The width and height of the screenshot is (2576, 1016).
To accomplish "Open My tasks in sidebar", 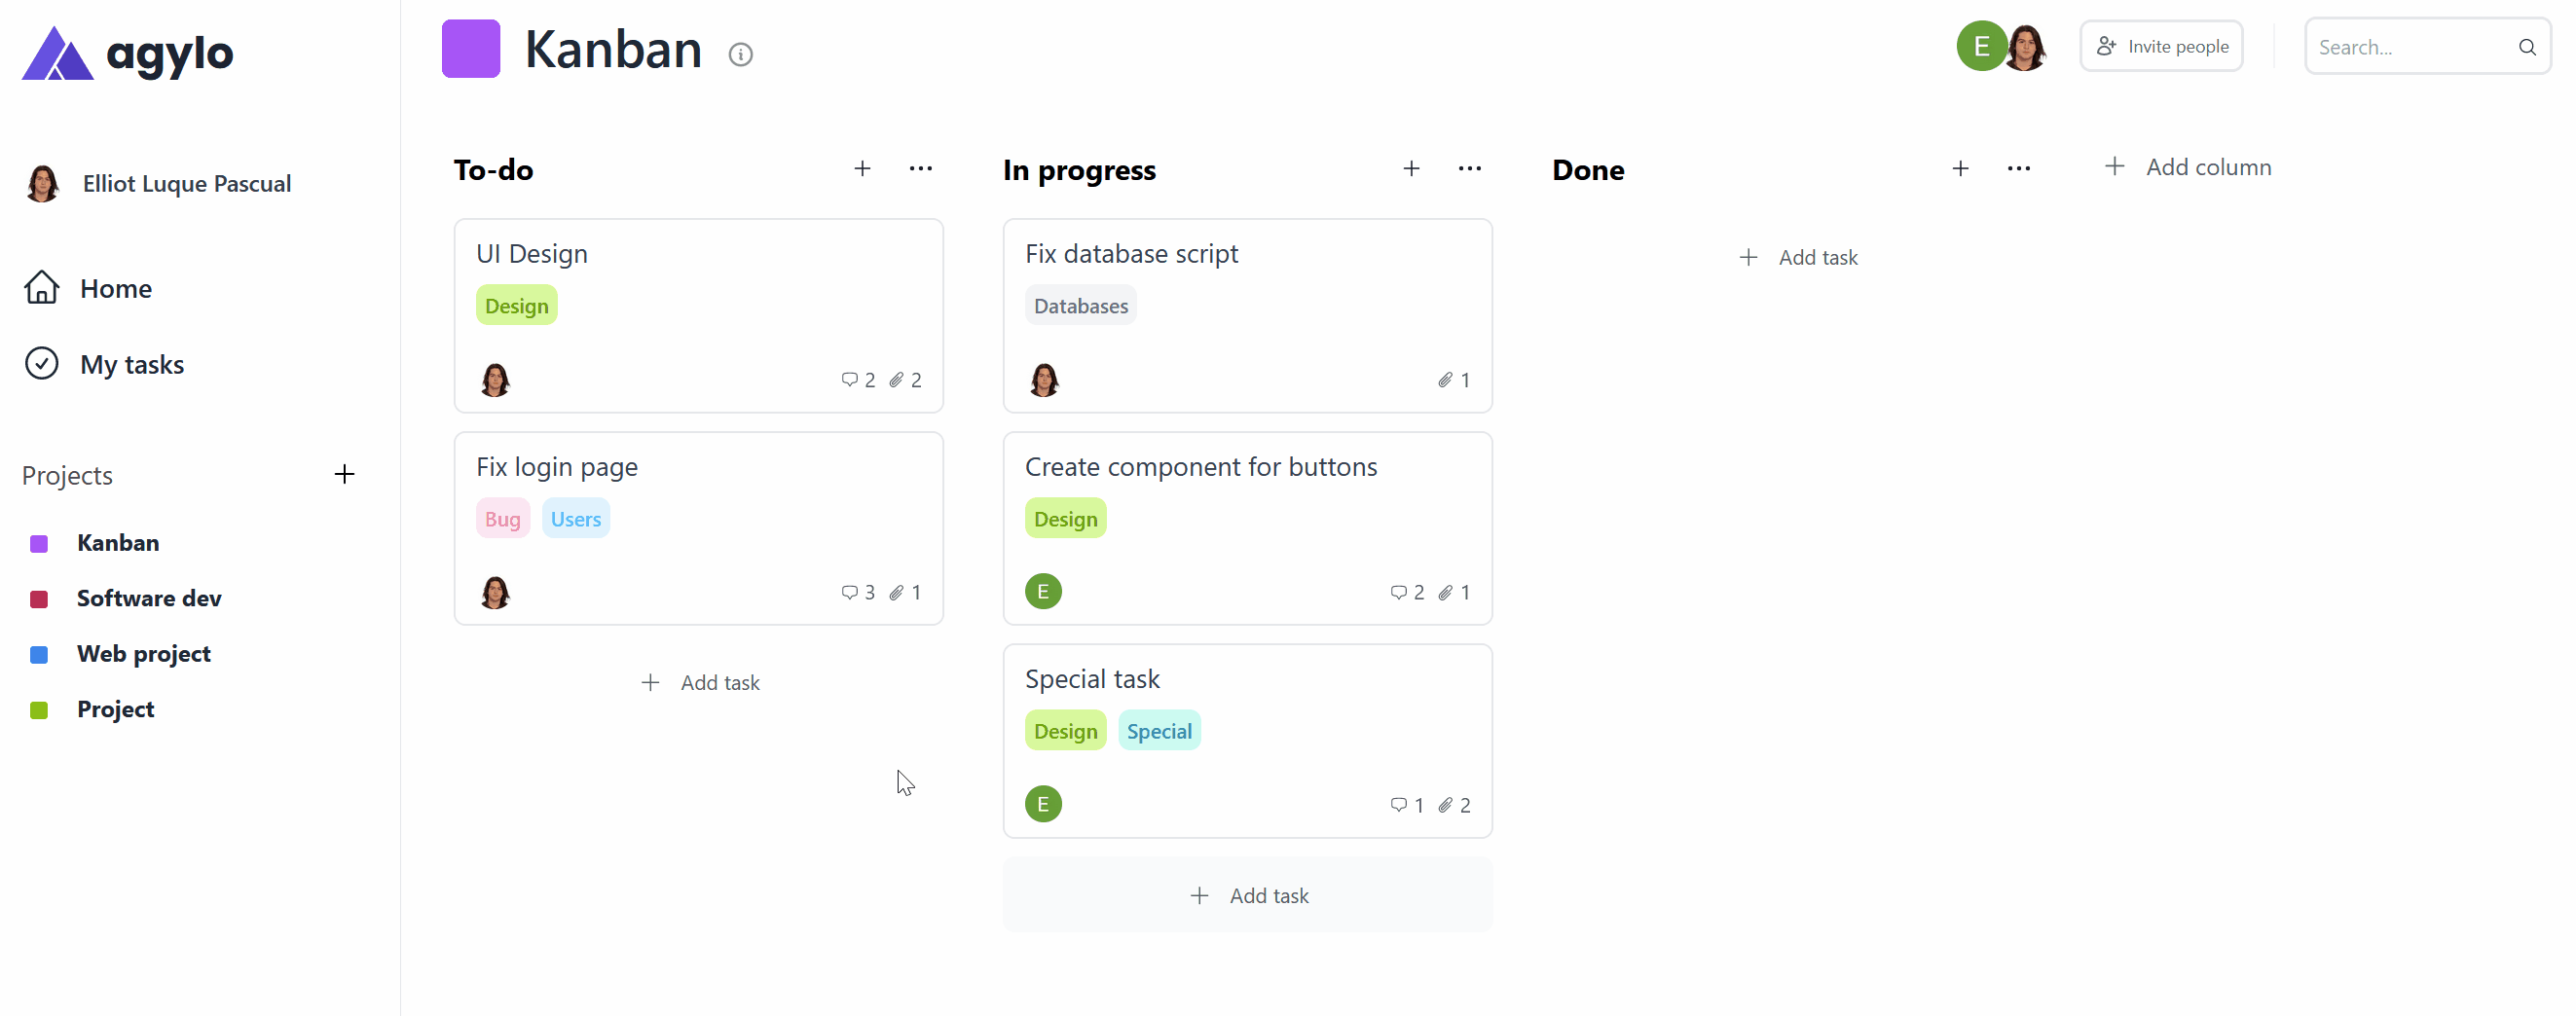I will tap(131, 364).
